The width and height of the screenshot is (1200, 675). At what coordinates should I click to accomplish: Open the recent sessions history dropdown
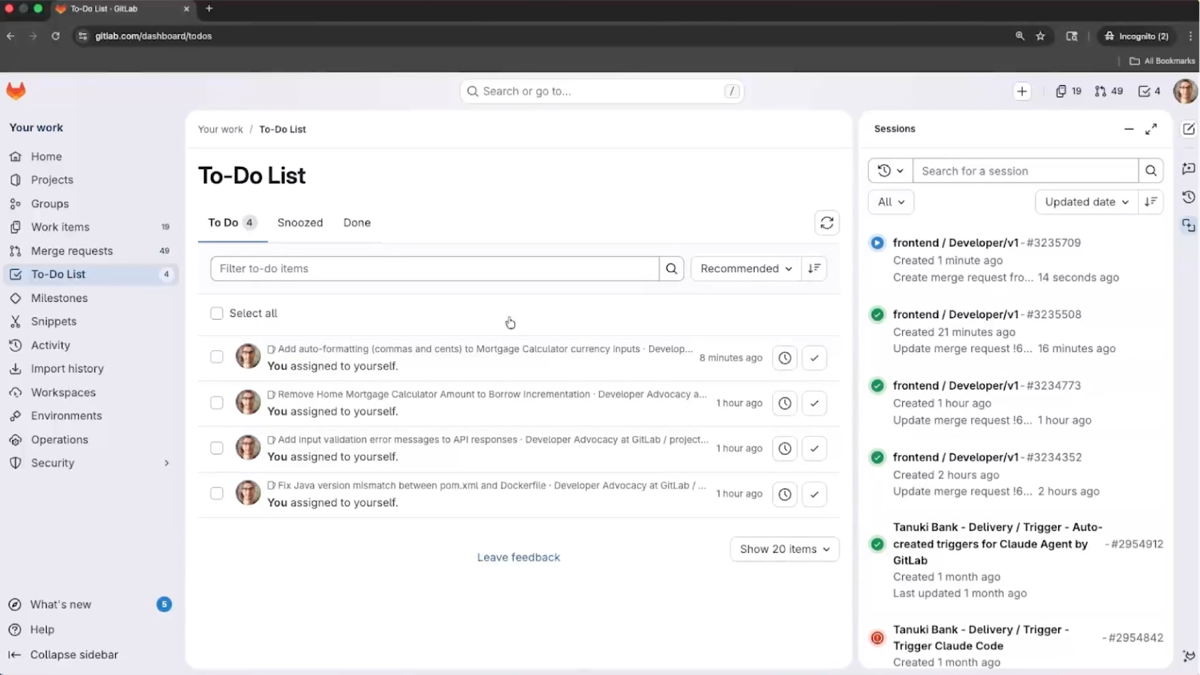pyautogui.click(x=890, y=171)
